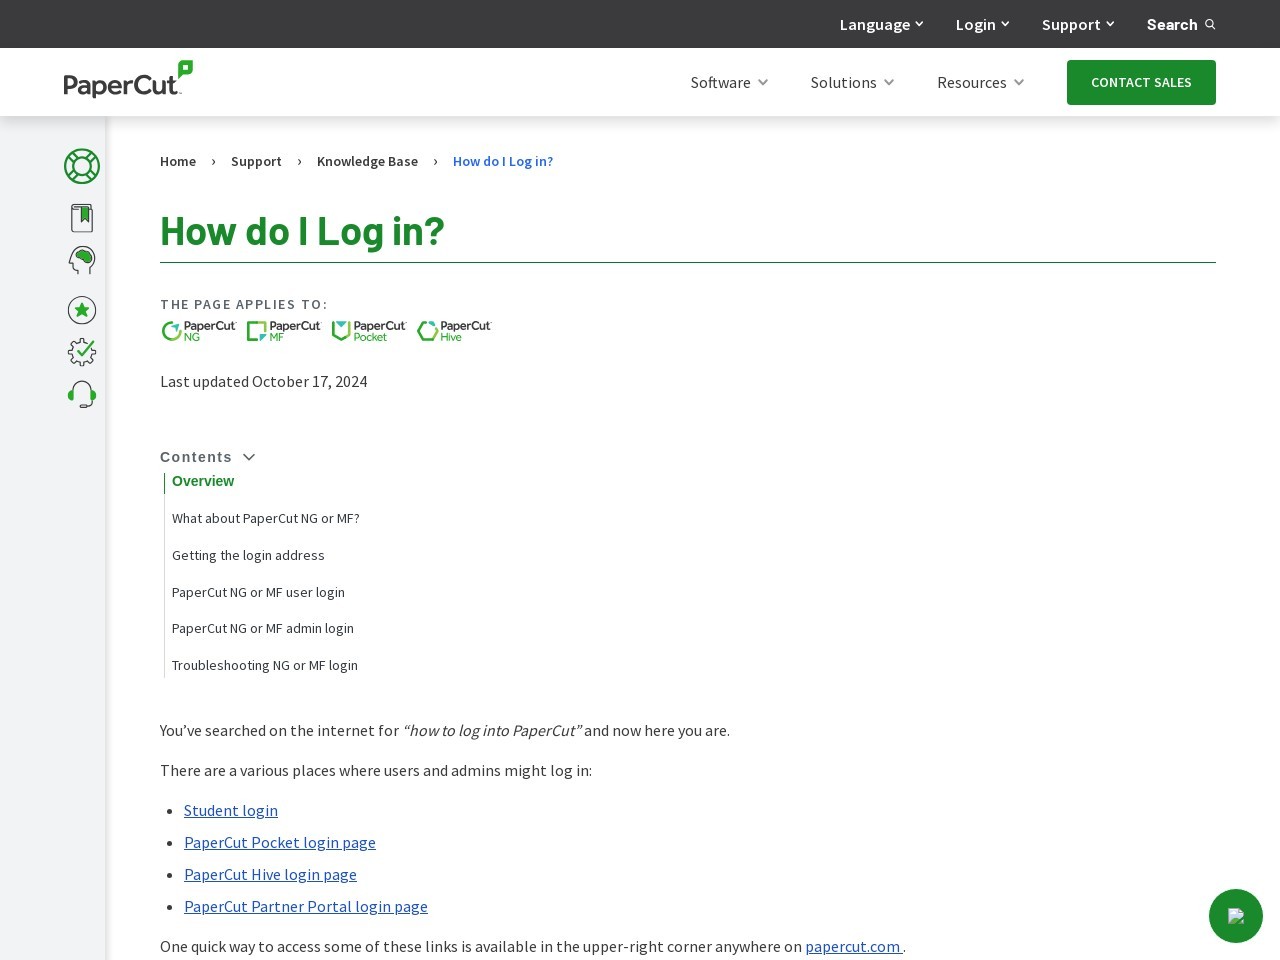
Task: Click the PaperCut Pocket product logo
Action: coord(369,331)
